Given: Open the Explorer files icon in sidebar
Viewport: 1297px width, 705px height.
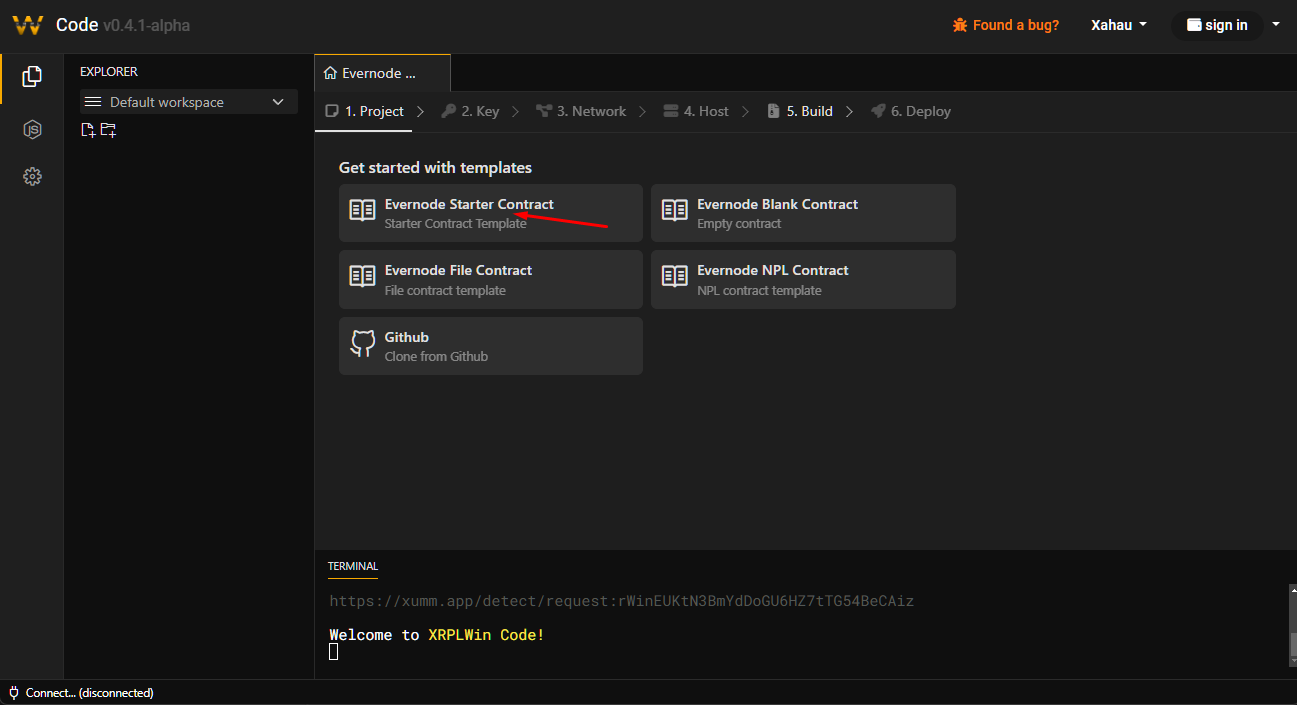Looking at the screenshot, I should click(32, 76).
